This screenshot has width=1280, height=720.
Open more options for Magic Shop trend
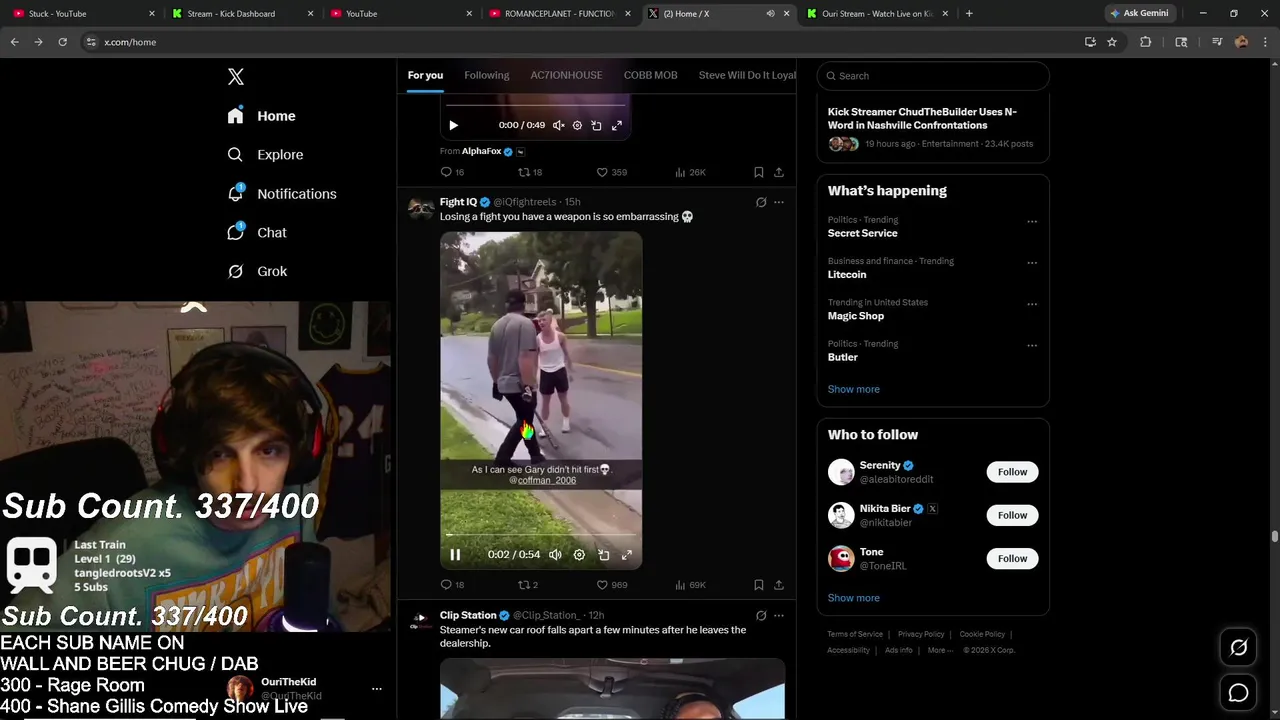point(1032,304)
